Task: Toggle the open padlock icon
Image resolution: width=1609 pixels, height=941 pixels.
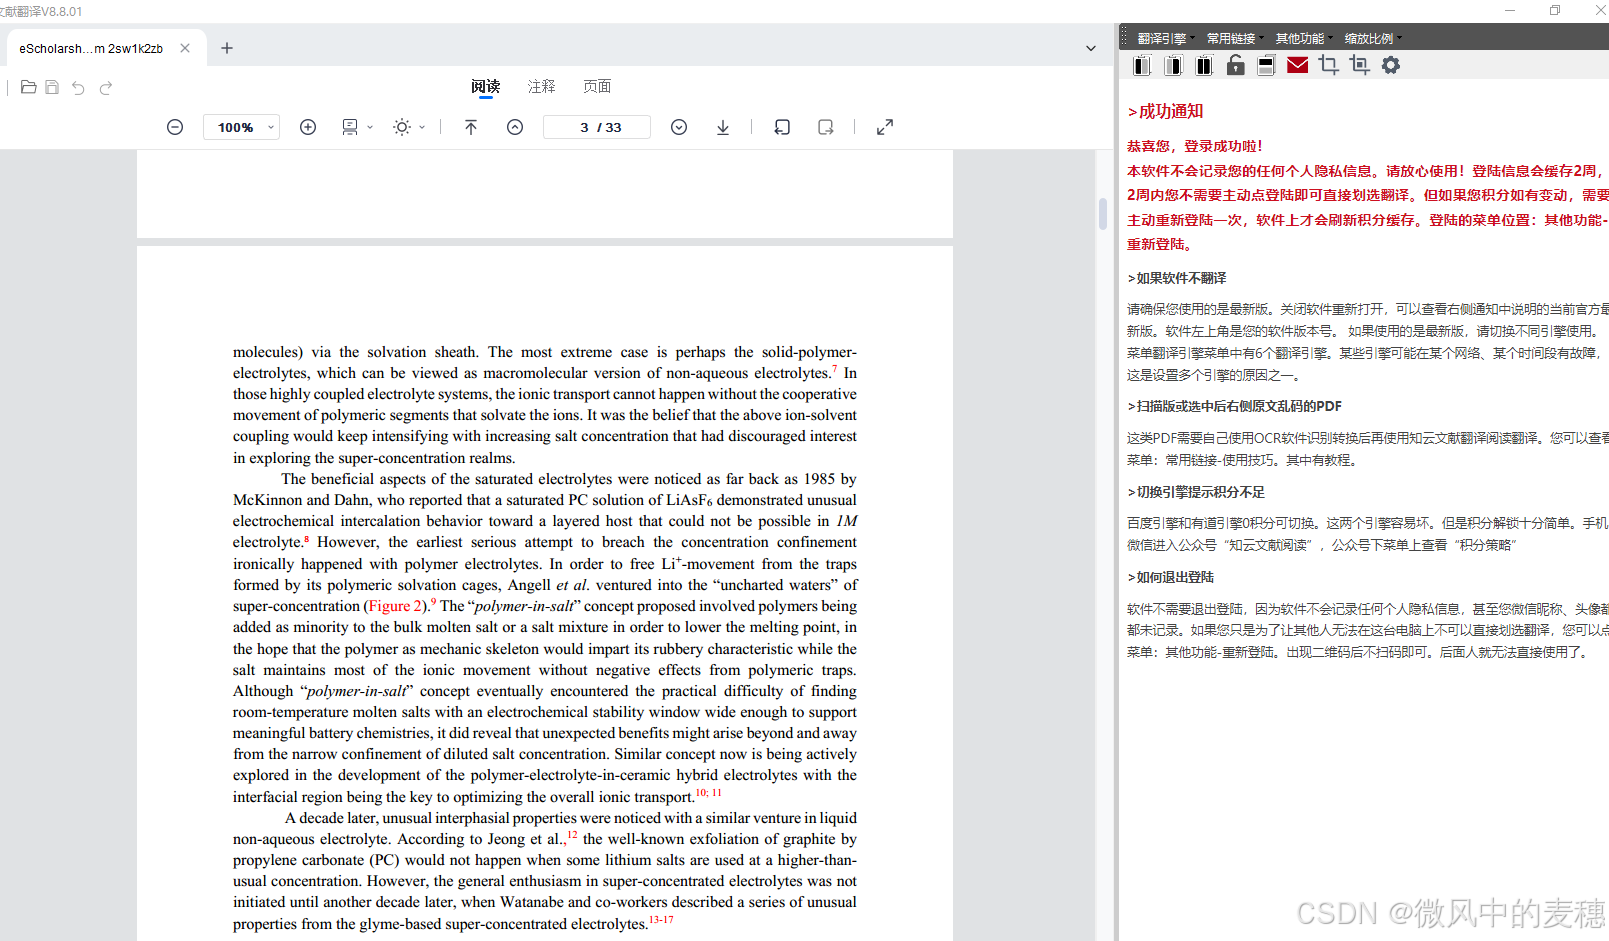Action: (1235, 66)
